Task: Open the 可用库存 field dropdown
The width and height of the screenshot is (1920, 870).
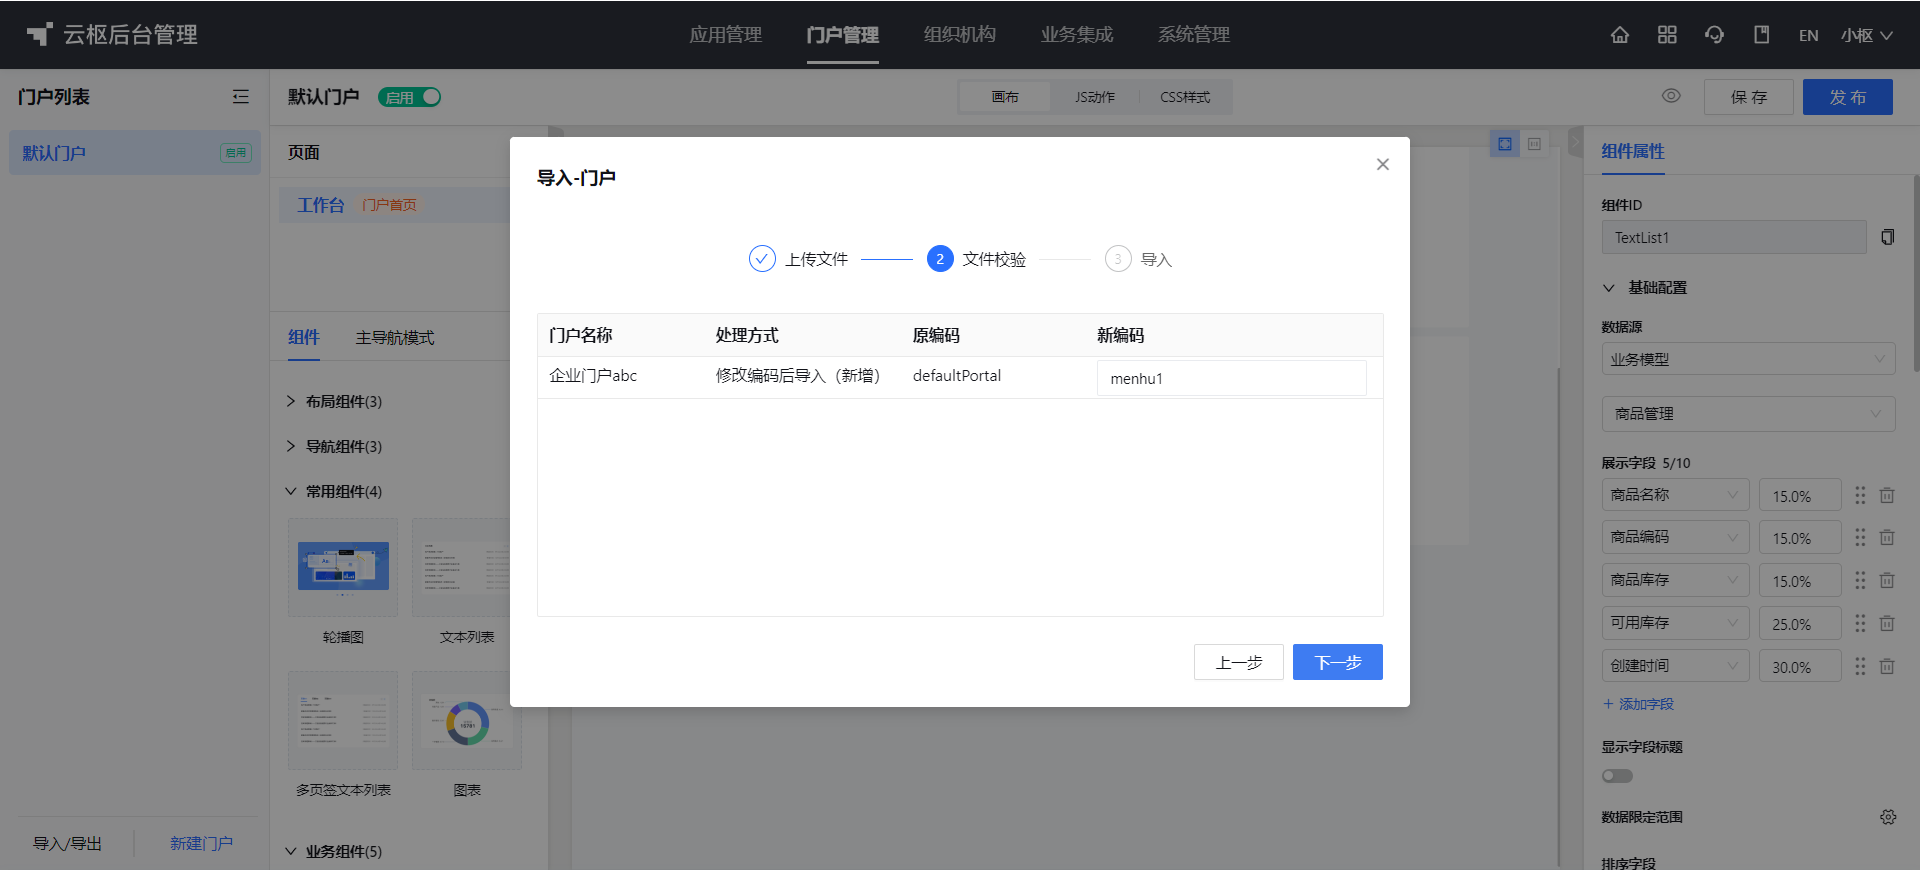Action: [x=1675, y=623]
